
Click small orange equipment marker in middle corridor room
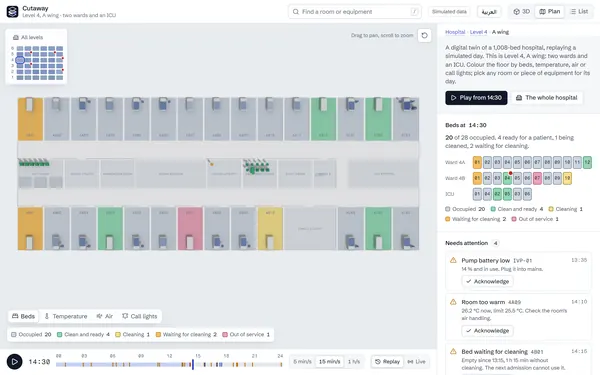[x=211, y=164]
